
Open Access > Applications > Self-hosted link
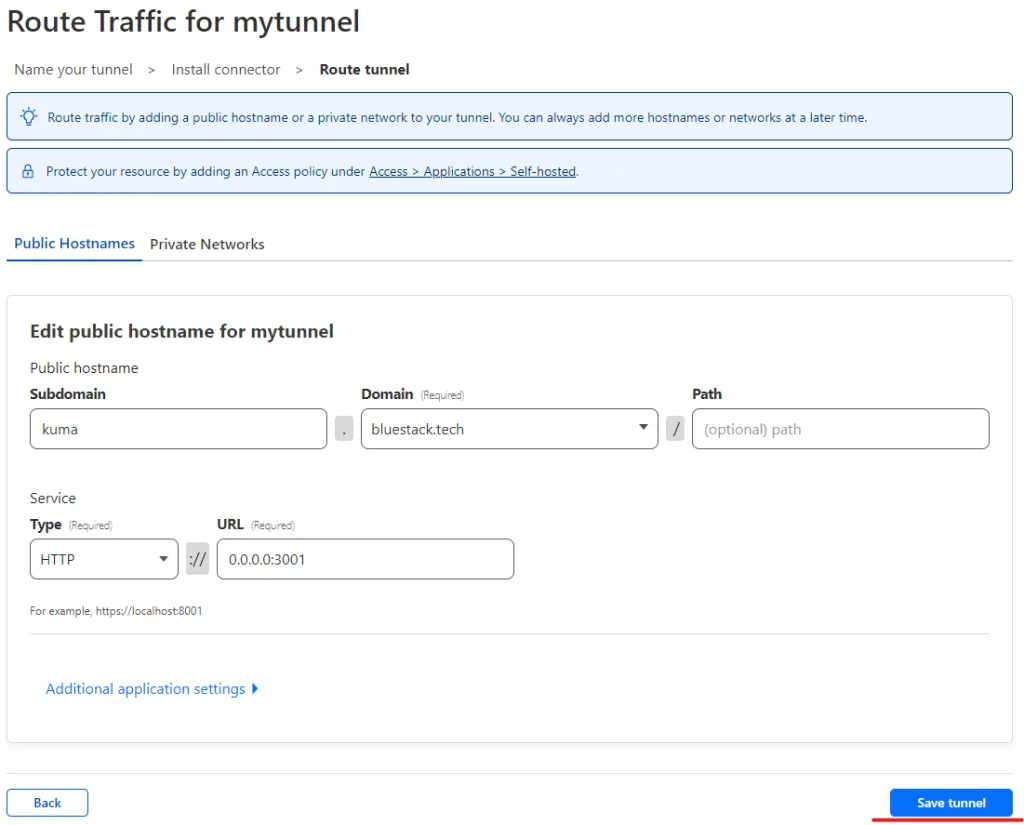click(473, 171)
